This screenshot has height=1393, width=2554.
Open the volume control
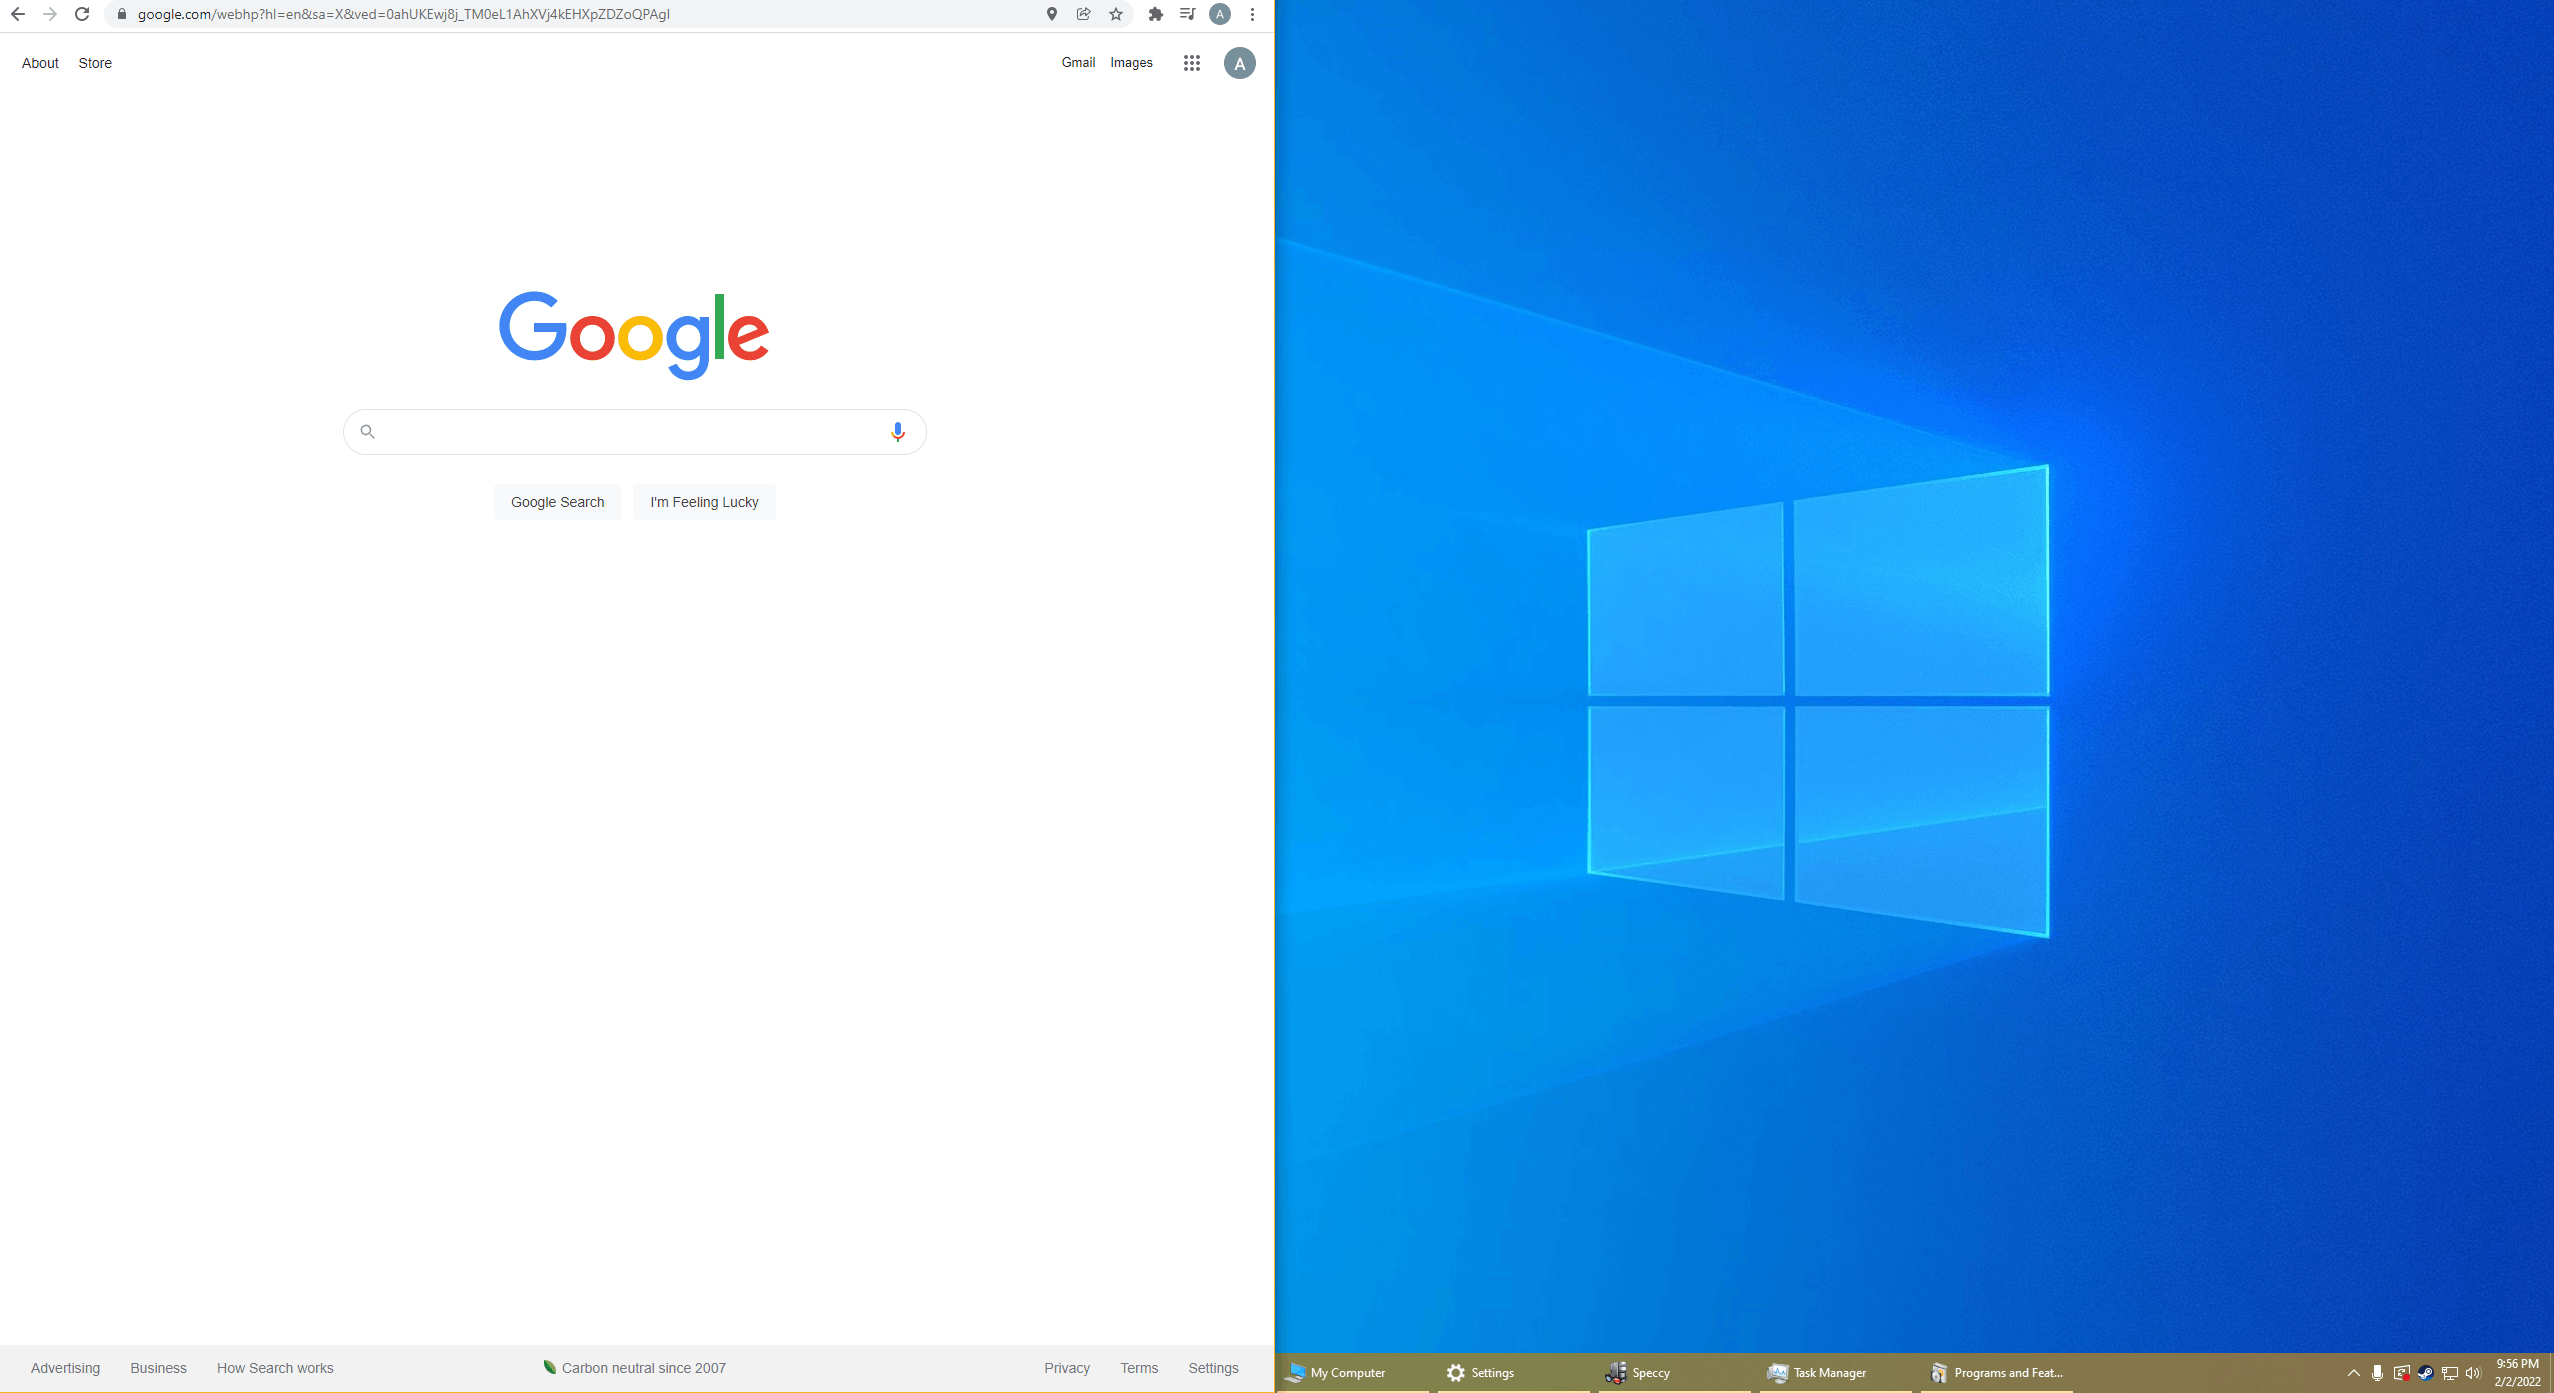[x=2473, y=1373]
